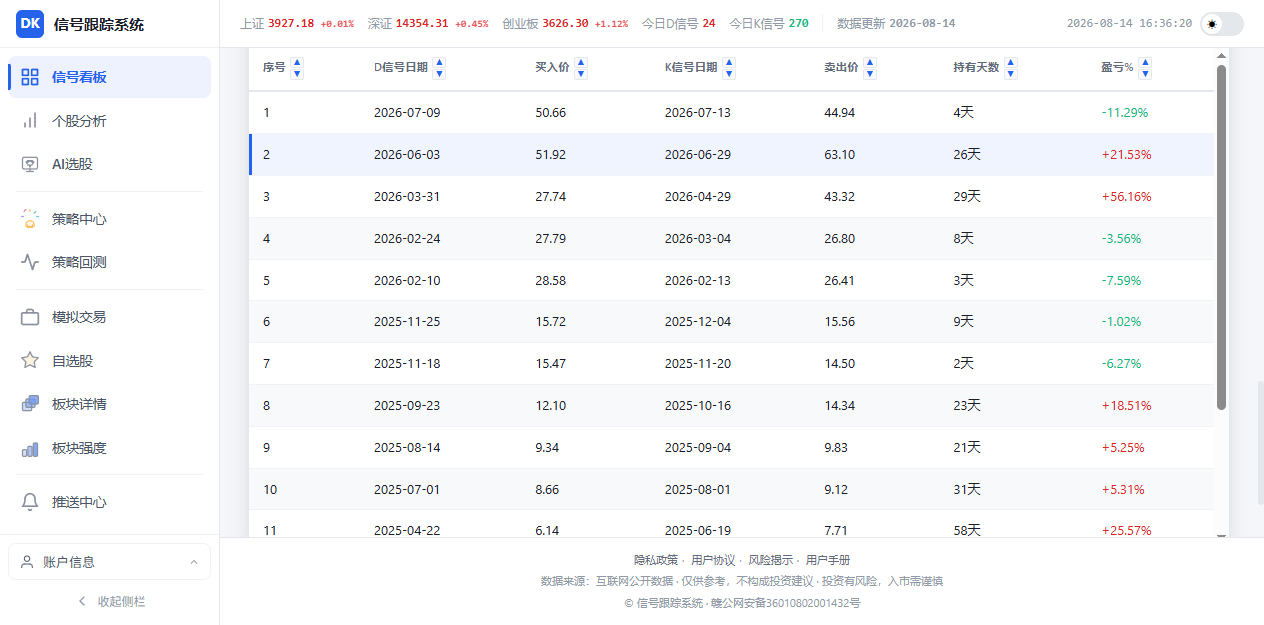This screenshot has width=1264, height=625.
Task: Click the 账户信息 user icon
Action: [x=27, y=562]
